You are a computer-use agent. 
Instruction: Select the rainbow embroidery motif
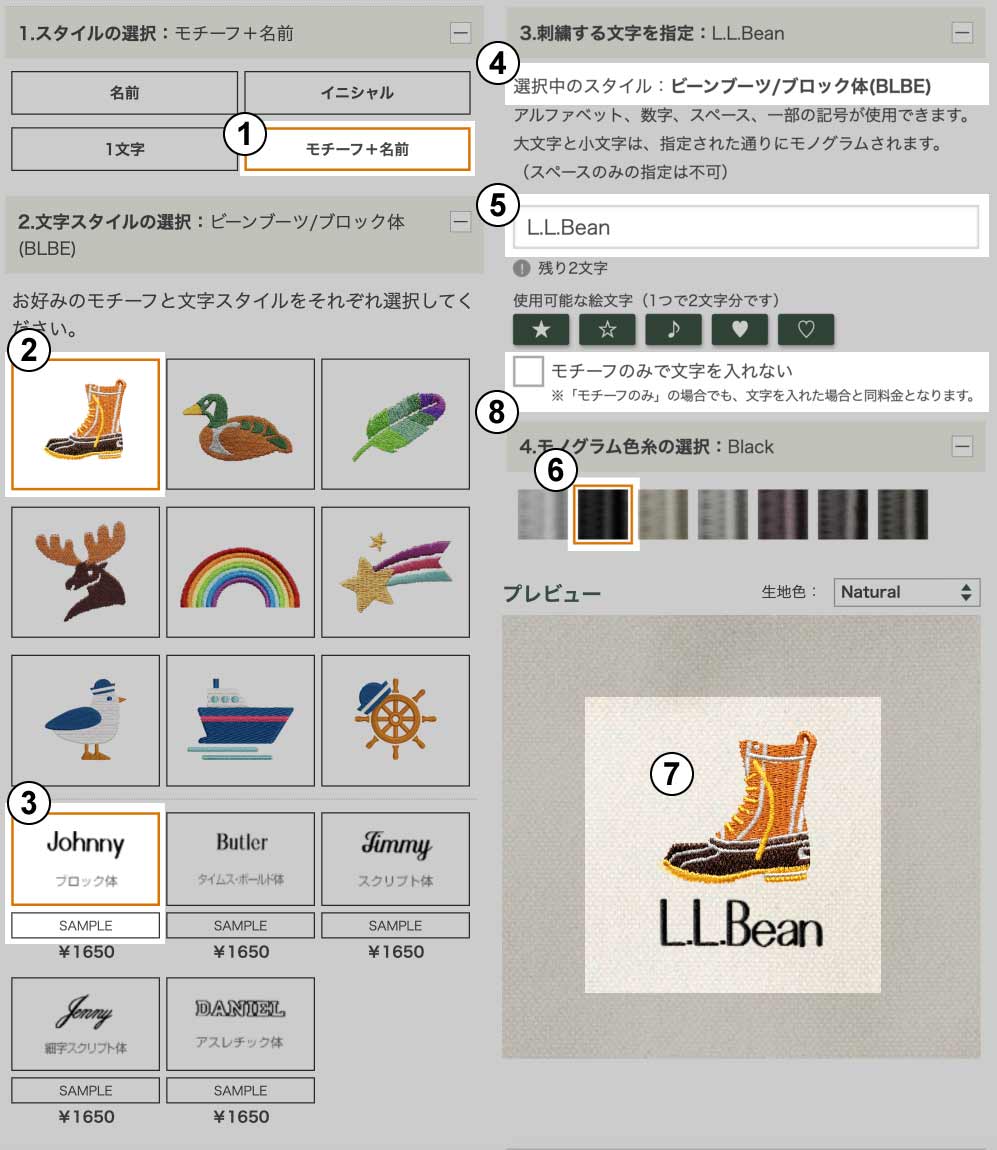(241, 572)
